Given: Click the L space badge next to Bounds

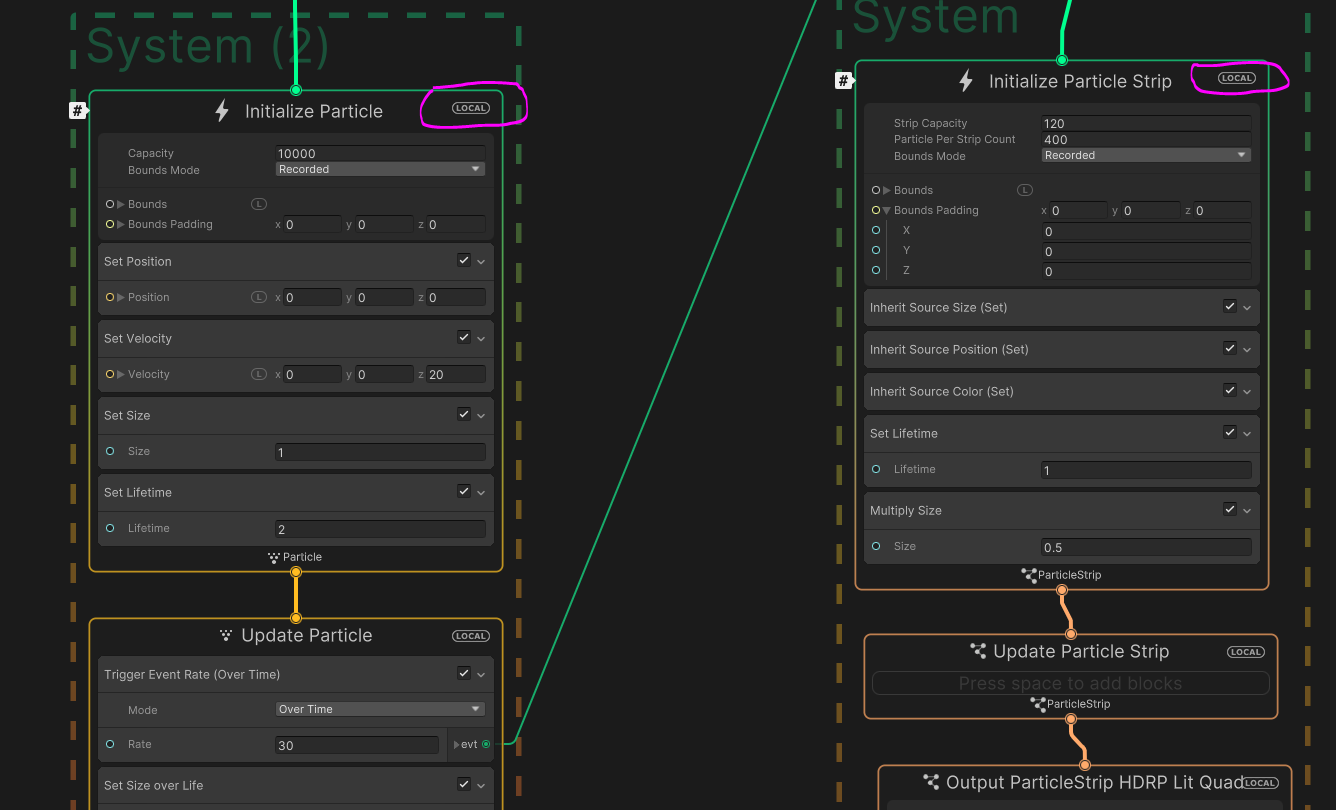Looking at the screenshot, I should 258,204.
